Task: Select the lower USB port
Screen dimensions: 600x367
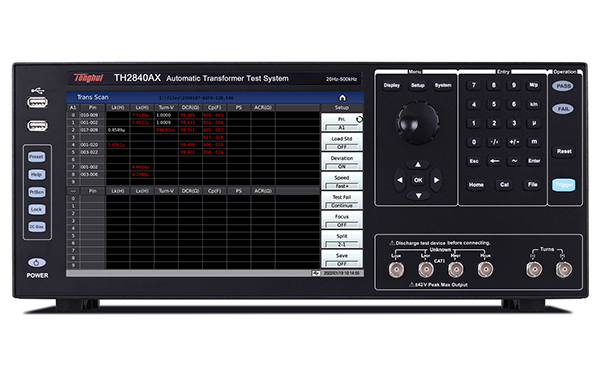Action: [37, 126]
